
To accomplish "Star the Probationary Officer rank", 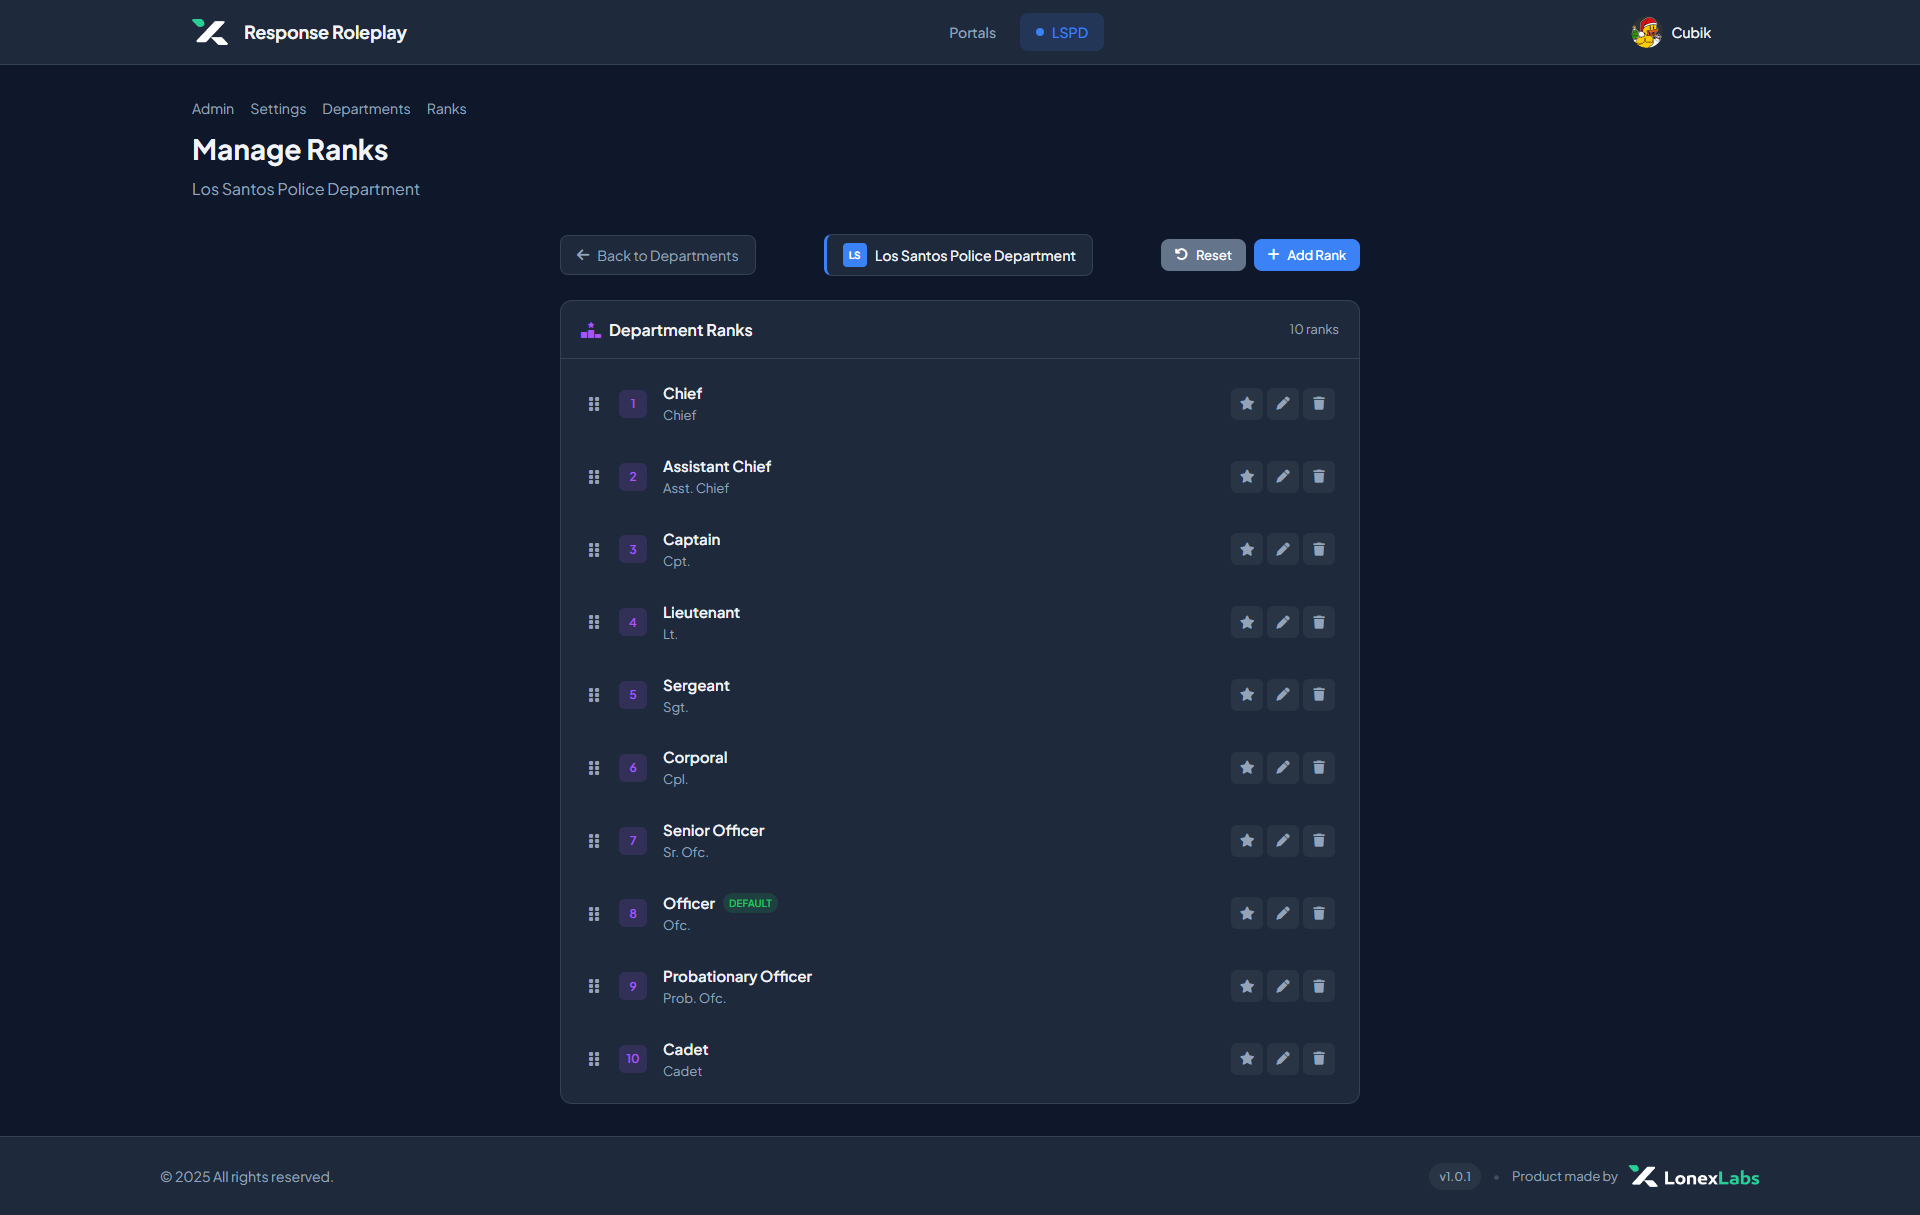I will coord(1247,986).
